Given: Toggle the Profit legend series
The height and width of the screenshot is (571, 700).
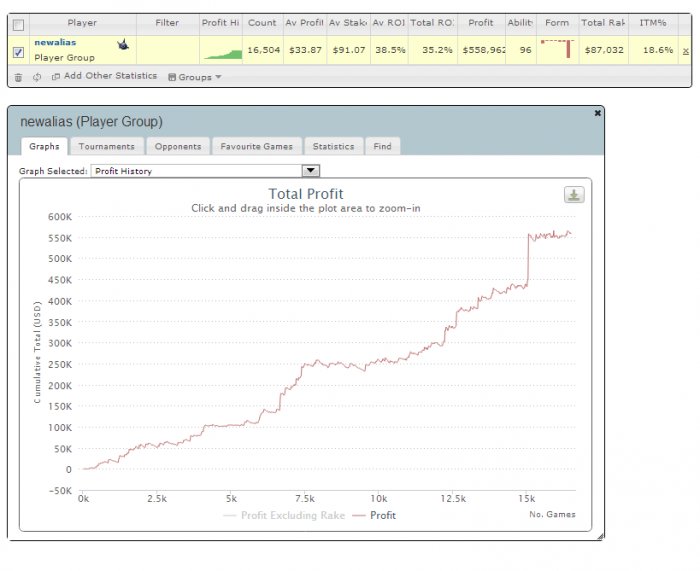Looking at the screenshot, I should pos(374,516).
